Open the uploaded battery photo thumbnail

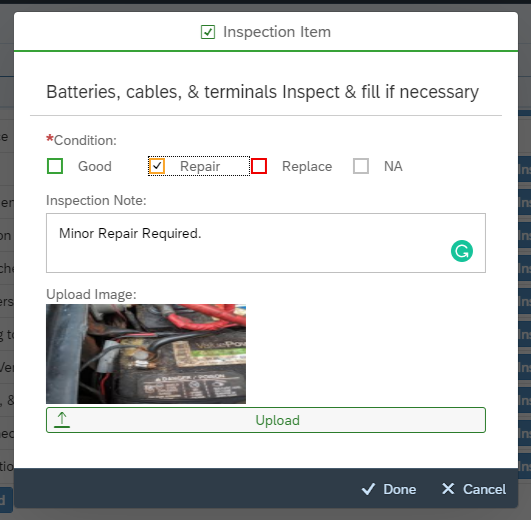[x=146, y=354]
